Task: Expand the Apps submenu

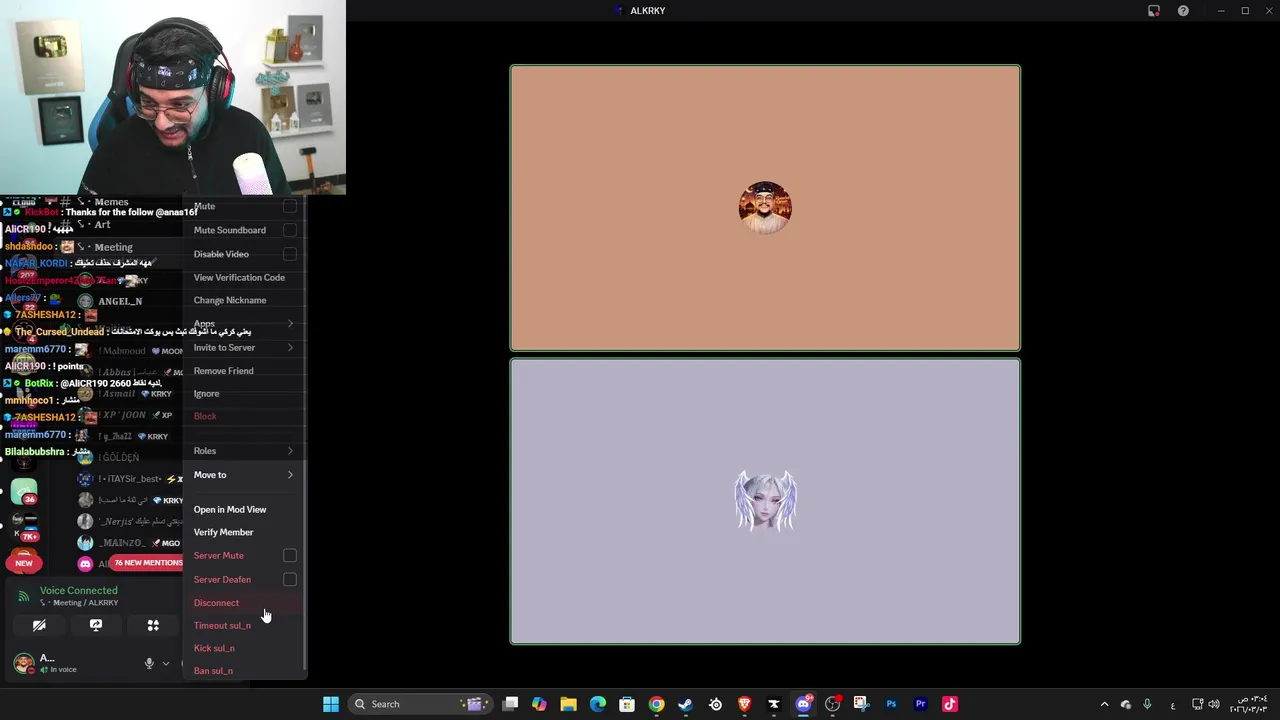Action: [x=243, y=323]
